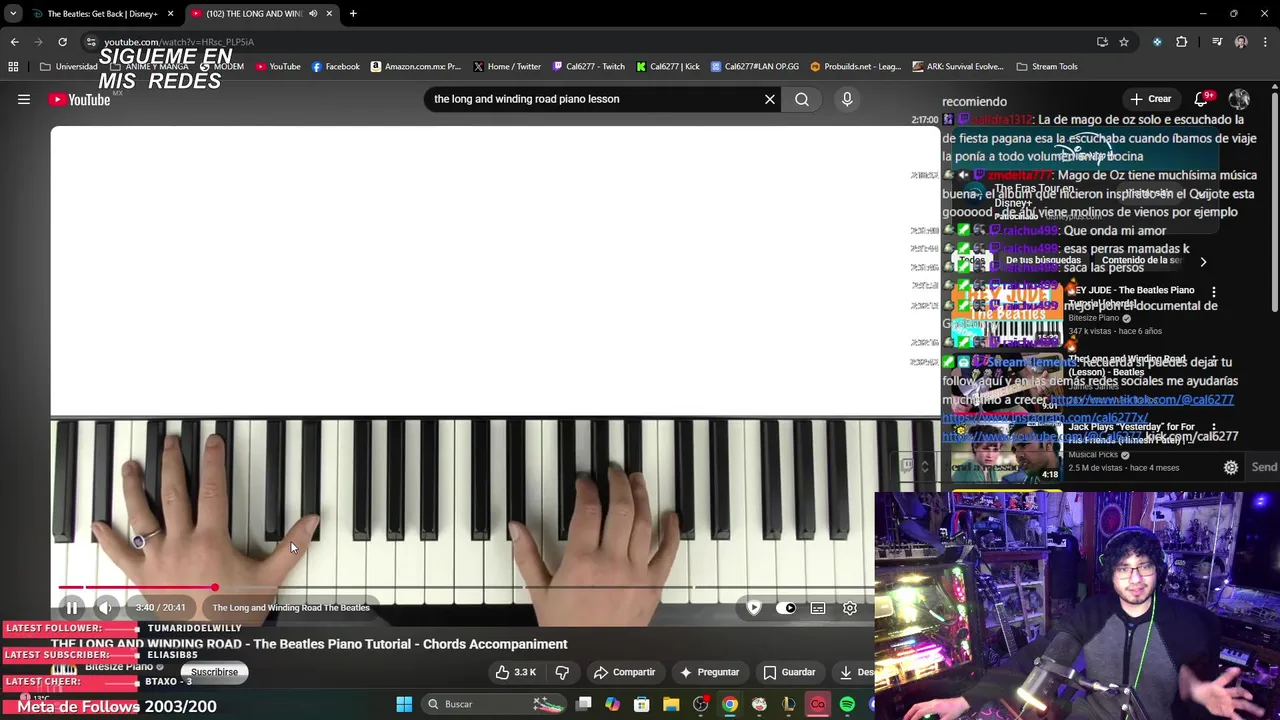The width and height of the screenshot is (1280, 720).
Task: Click the Crear button
Action: tap(1151, 99)
